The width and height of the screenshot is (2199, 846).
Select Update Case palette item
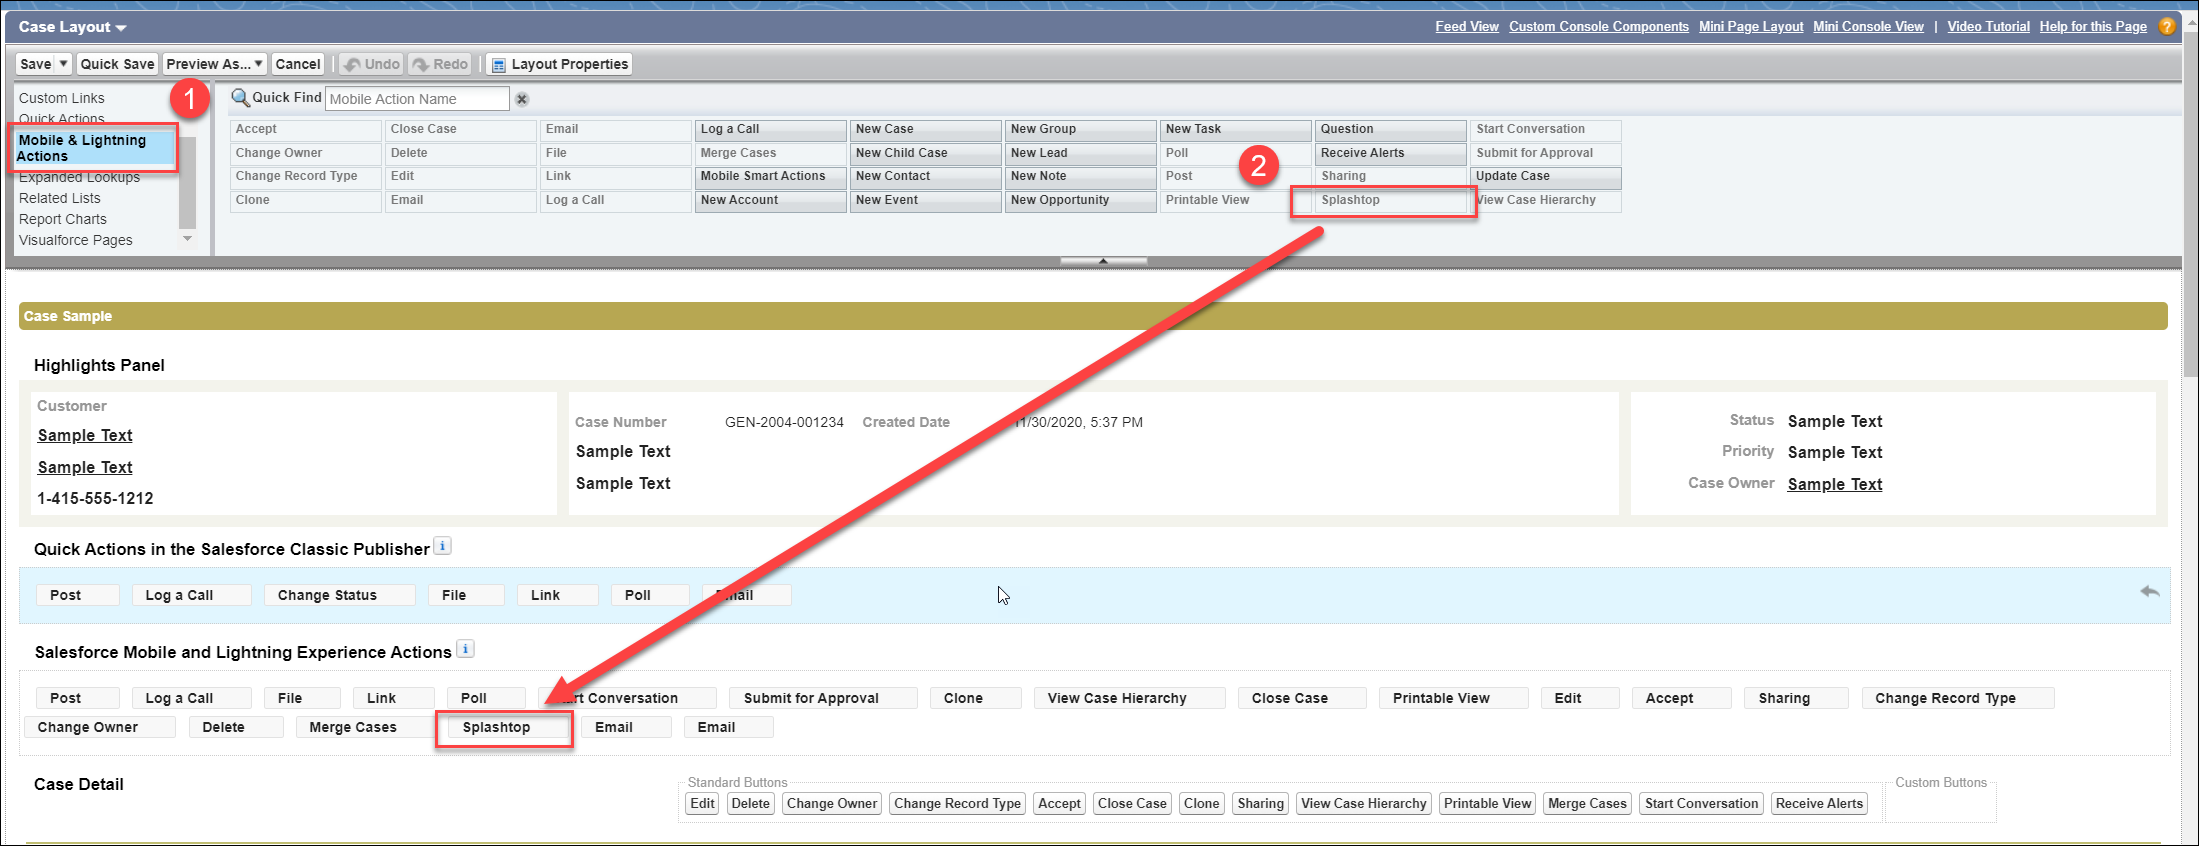pos(1546,176)
